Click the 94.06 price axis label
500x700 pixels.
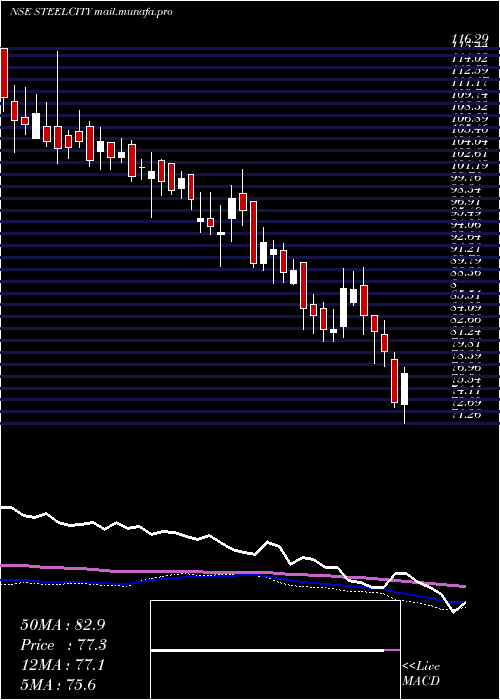click(468, 227)
